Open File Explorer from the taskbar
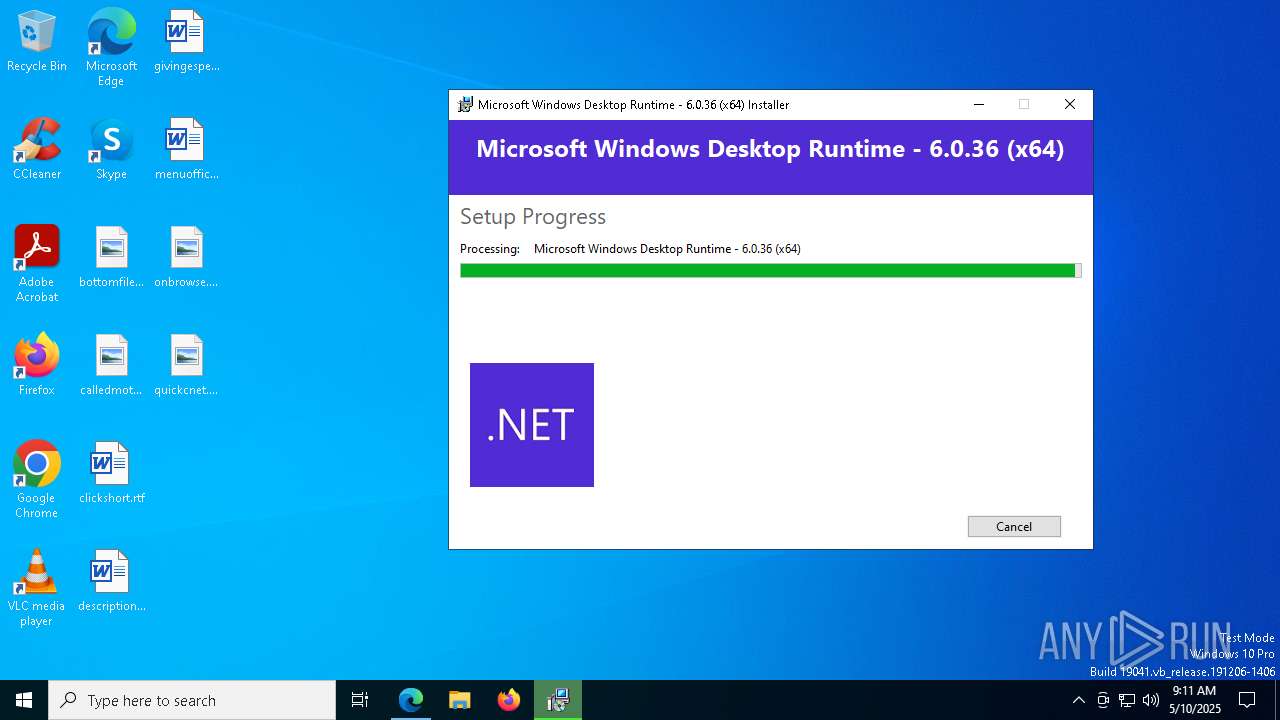 460,700
